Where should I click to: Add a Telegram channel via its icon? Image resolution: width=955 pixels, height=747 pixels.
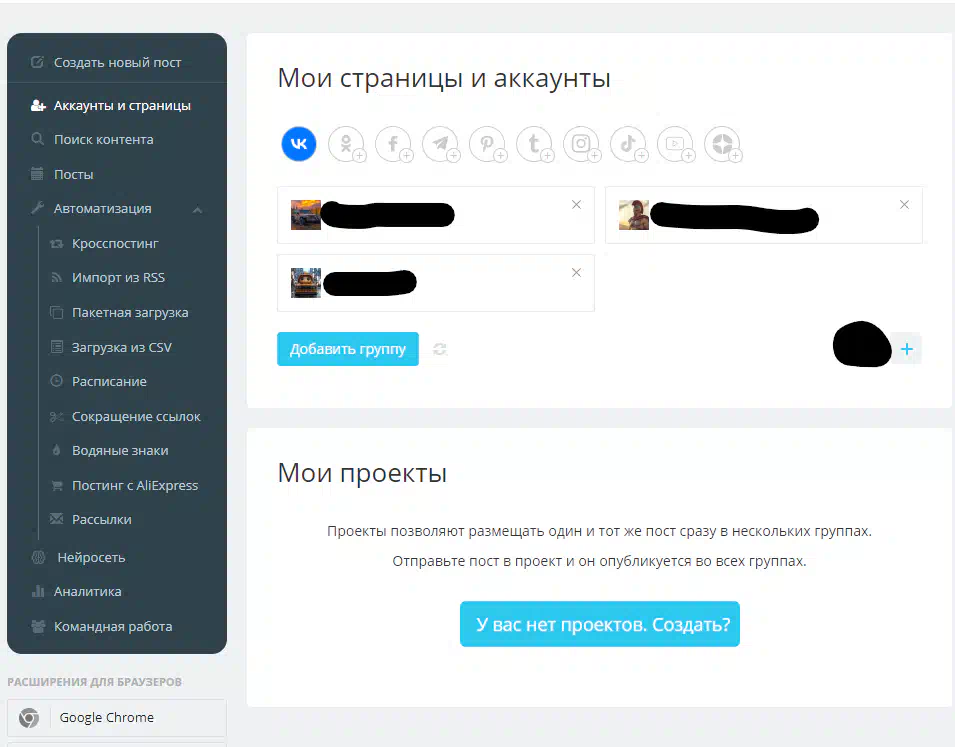tap(440, 144)
